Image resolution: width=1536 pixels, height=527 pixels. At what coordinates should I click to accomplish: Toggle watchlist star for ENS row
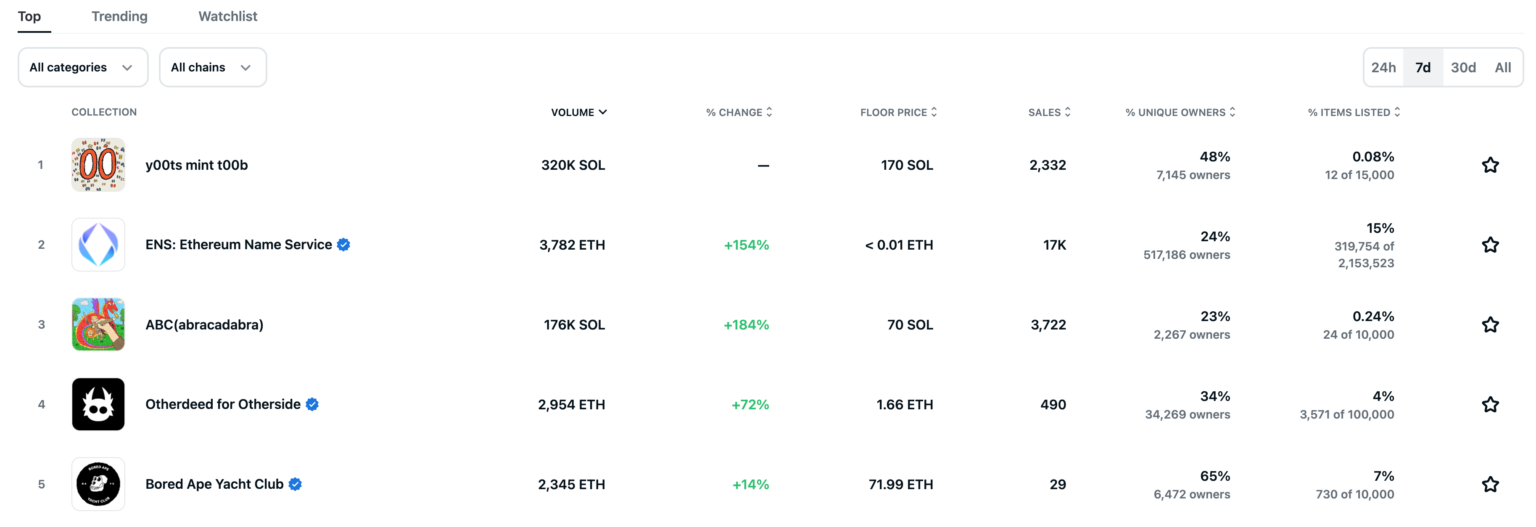pos(1490,245)
